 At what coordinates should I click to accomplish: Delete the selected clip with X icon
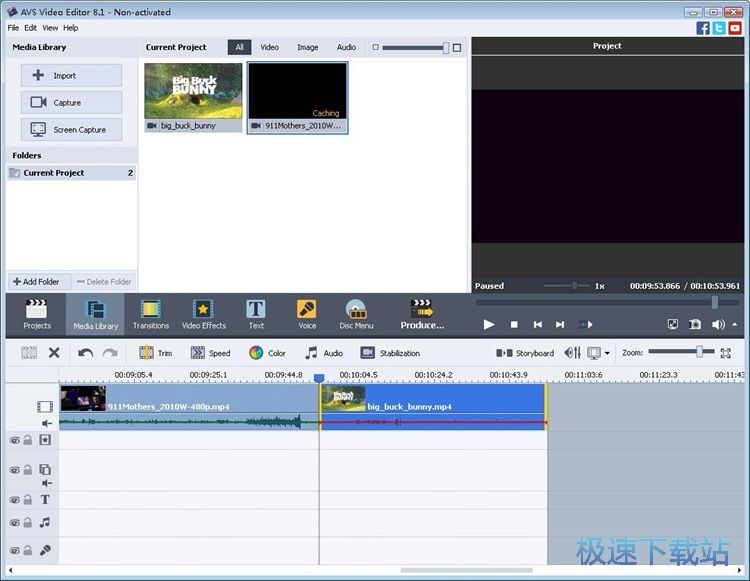click(x=54, y=353)
